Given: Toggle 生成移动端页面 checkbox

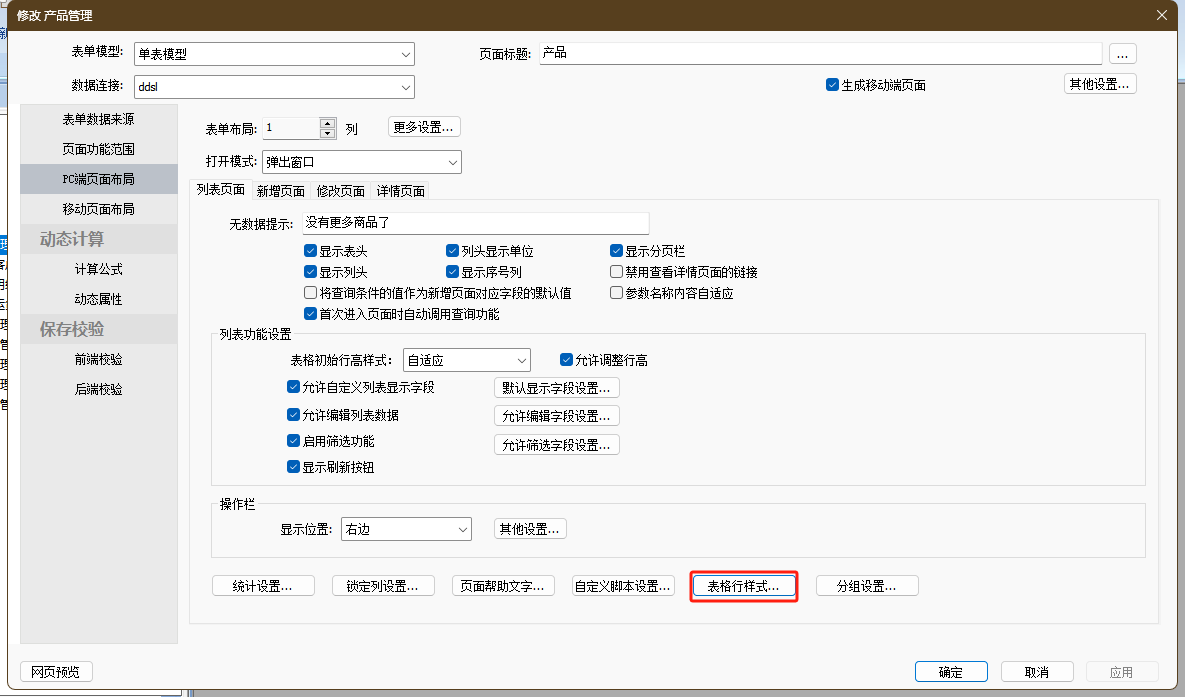Looking at the screenshot, I should [x=832, y=85].
